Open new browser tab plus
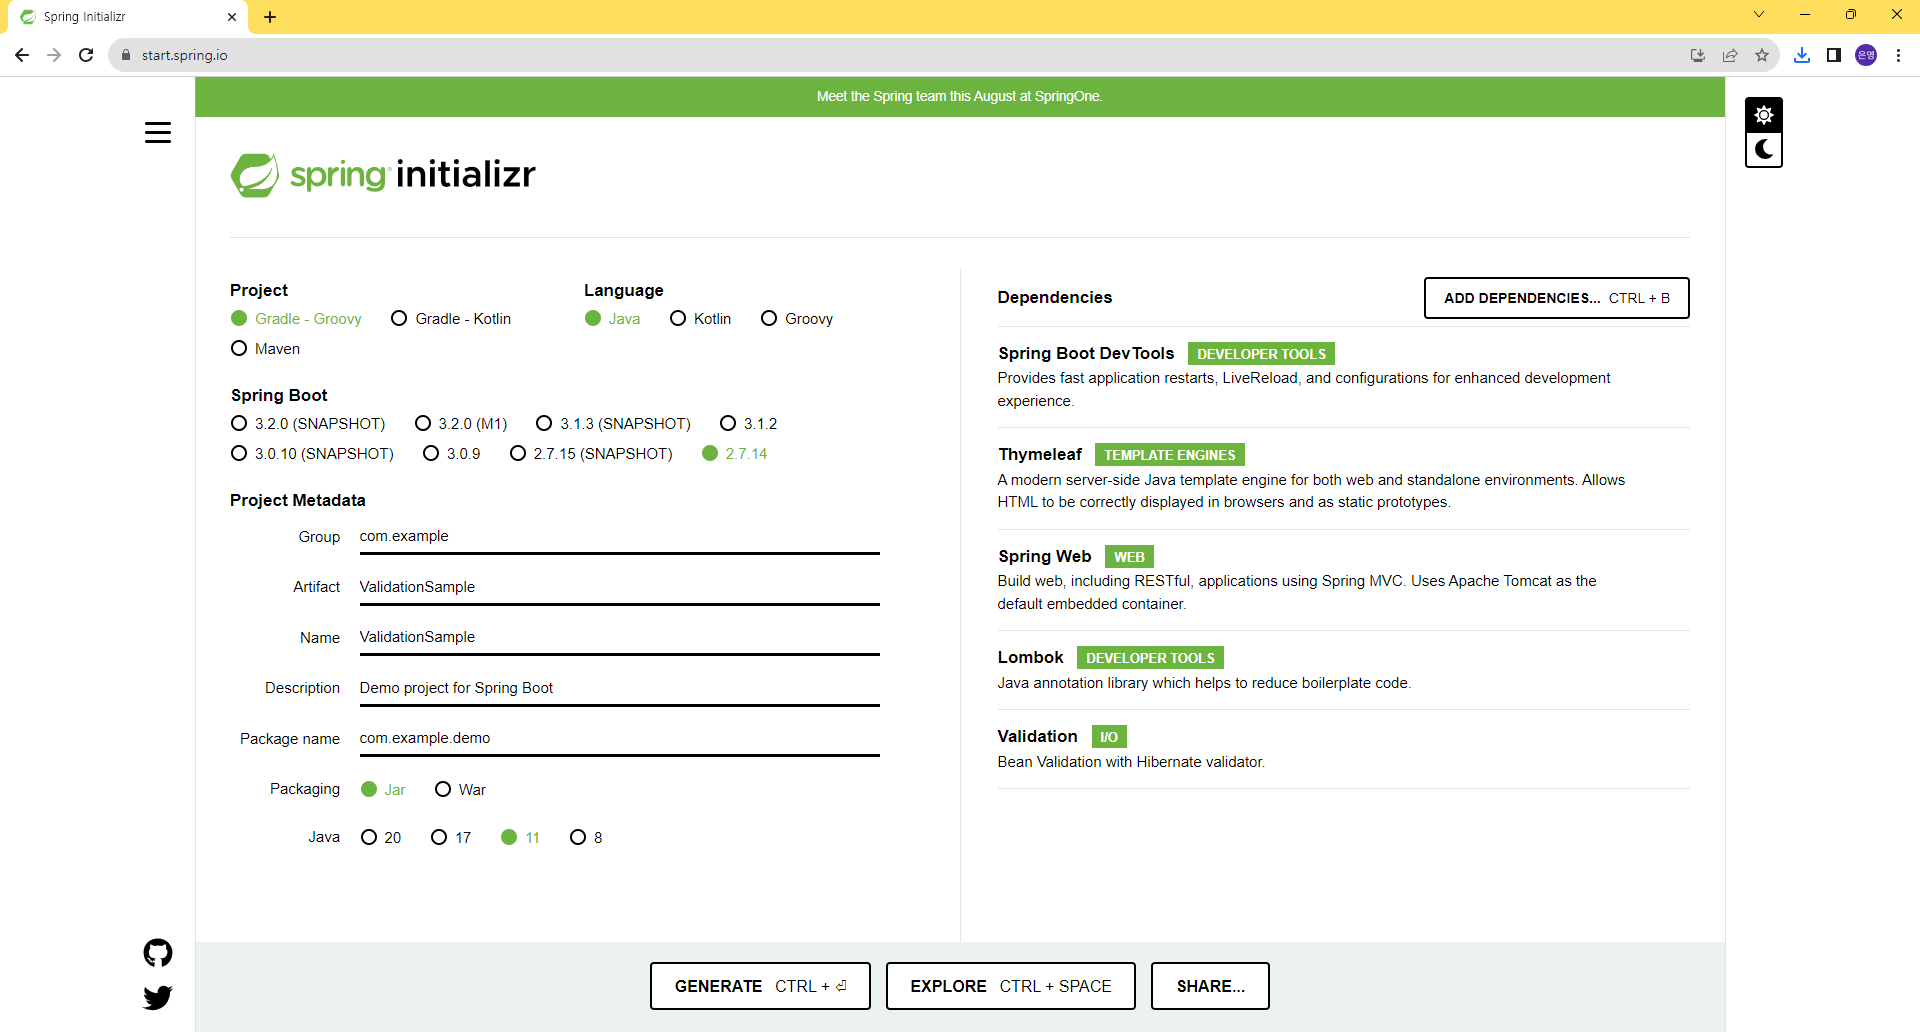This screenshot has width=1920, height=1032. pos(270,17)
